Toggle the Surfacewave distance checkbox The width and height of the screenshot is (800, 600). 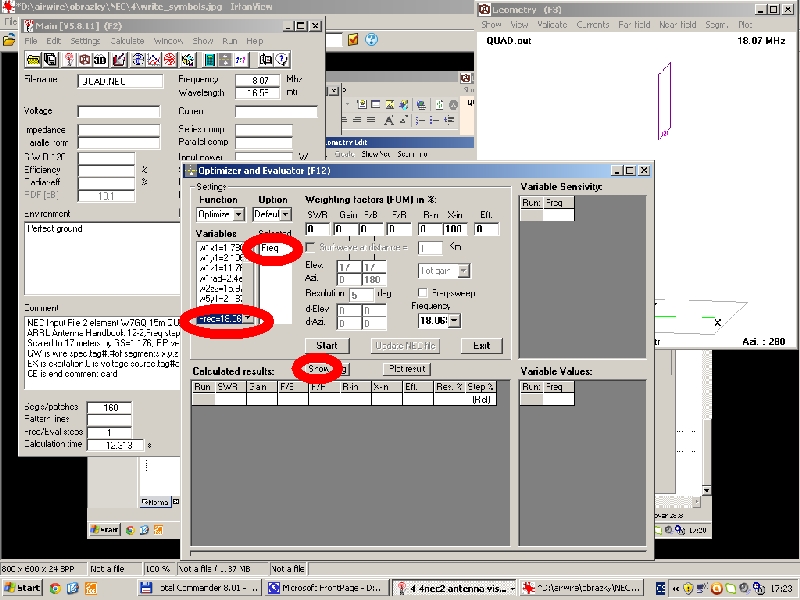click(311, 247)
